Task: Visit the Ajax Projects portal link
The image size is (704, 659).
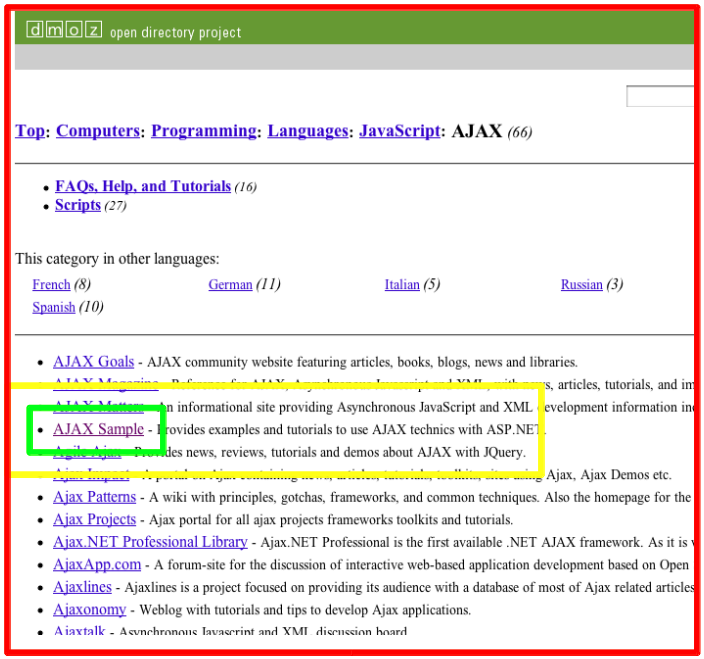Action: (x=94, y=519)
